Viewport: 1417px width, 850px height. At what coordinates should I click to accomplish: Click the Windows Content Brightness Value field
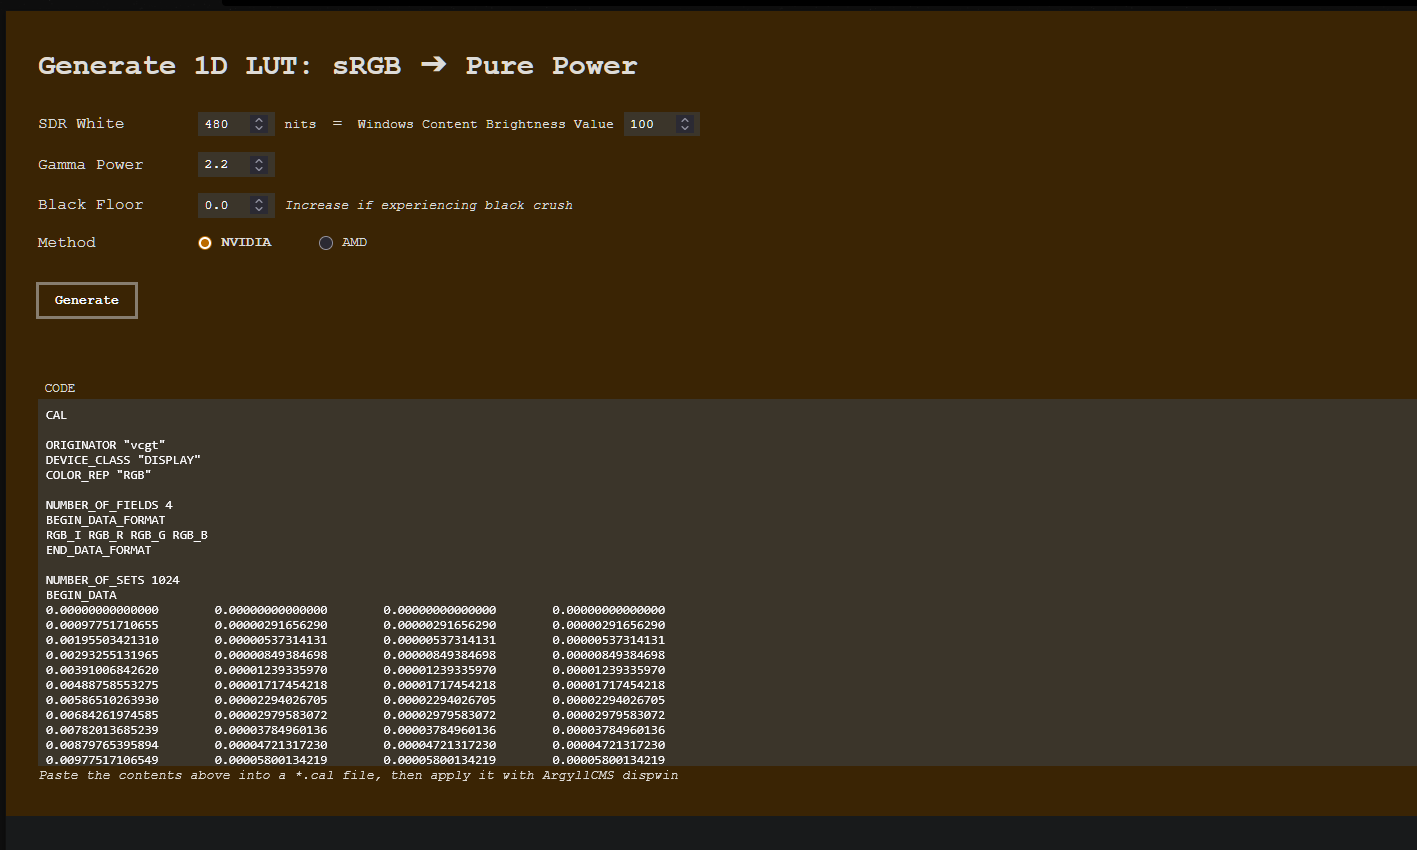pyautogui.click(x=650, y=123)
